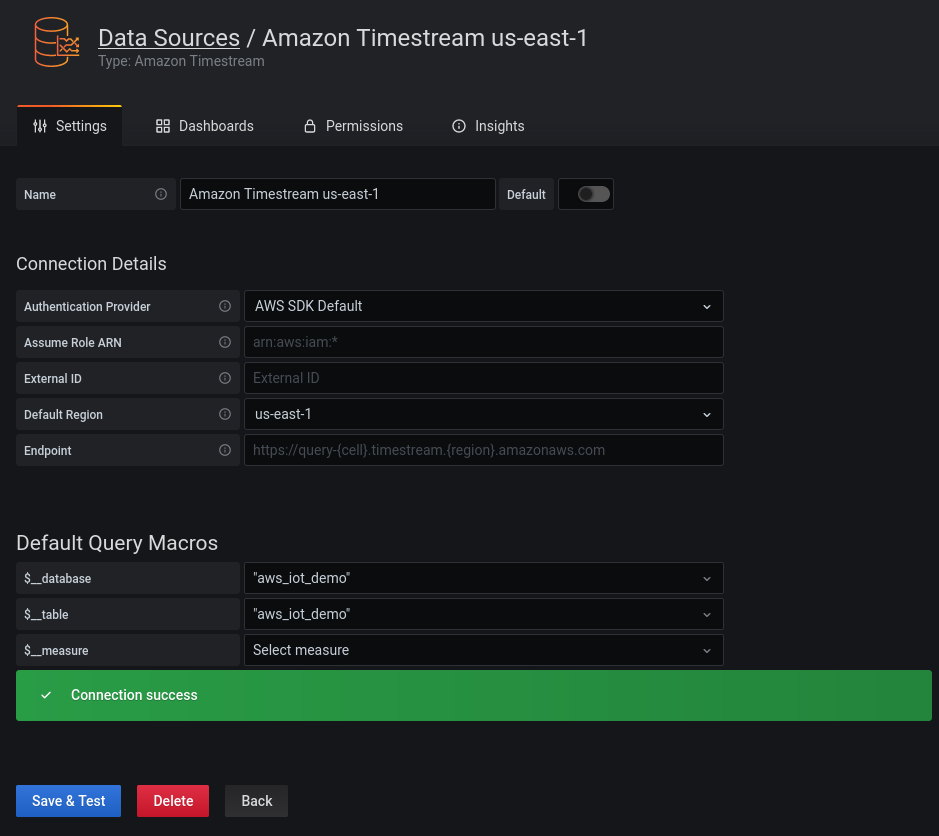Screen dimensions: 939x836
Task: Click the sliders icon on Settings tab
Action: pyautogui.click(x=40, y=126)
